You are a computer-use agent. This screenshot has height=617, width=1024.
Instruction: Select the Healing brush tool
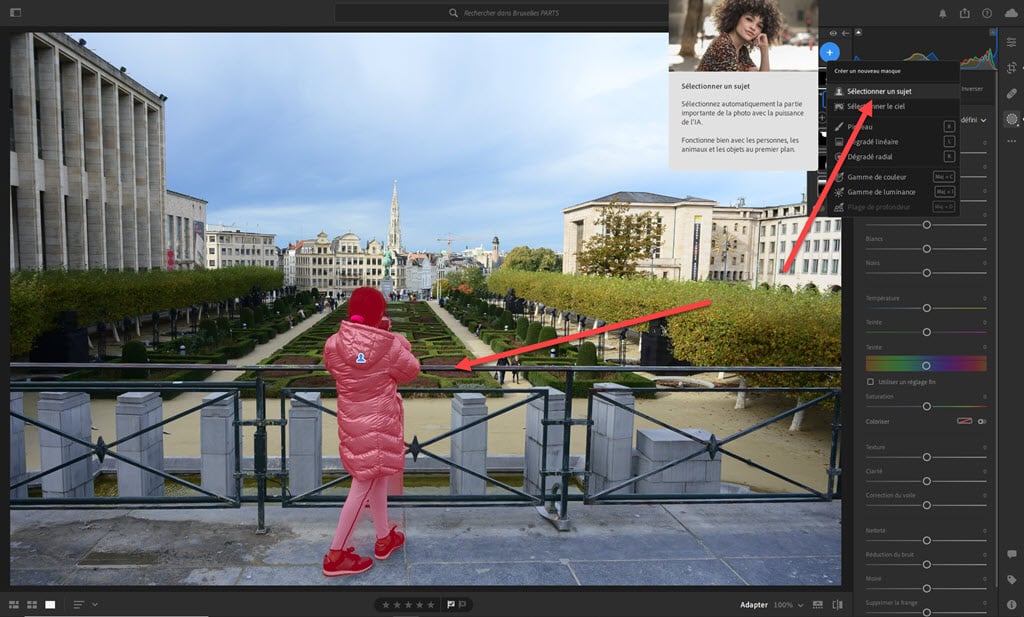tap(1011, 93)
